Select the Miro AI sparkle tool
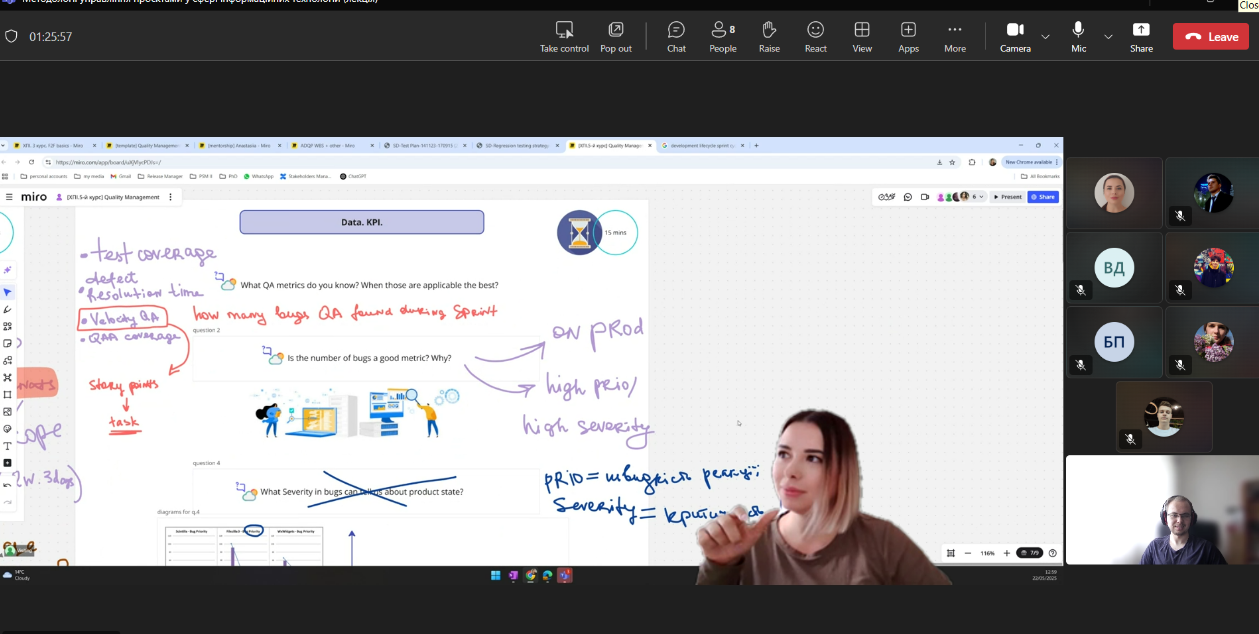This screenshot has height=634, width=1259. tap(7, 270)
